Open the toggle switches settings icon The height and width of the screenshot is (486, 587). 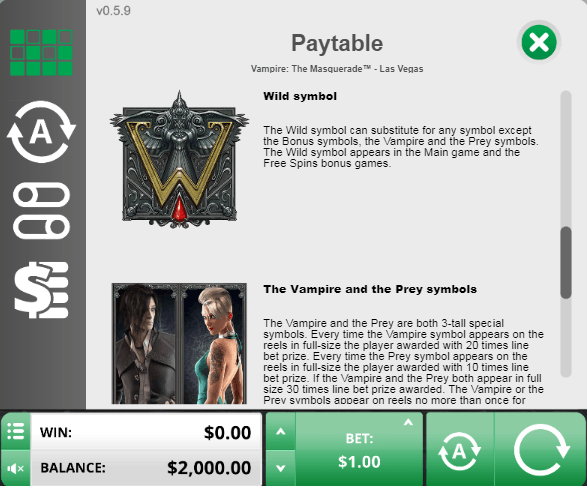coord(41,211)
